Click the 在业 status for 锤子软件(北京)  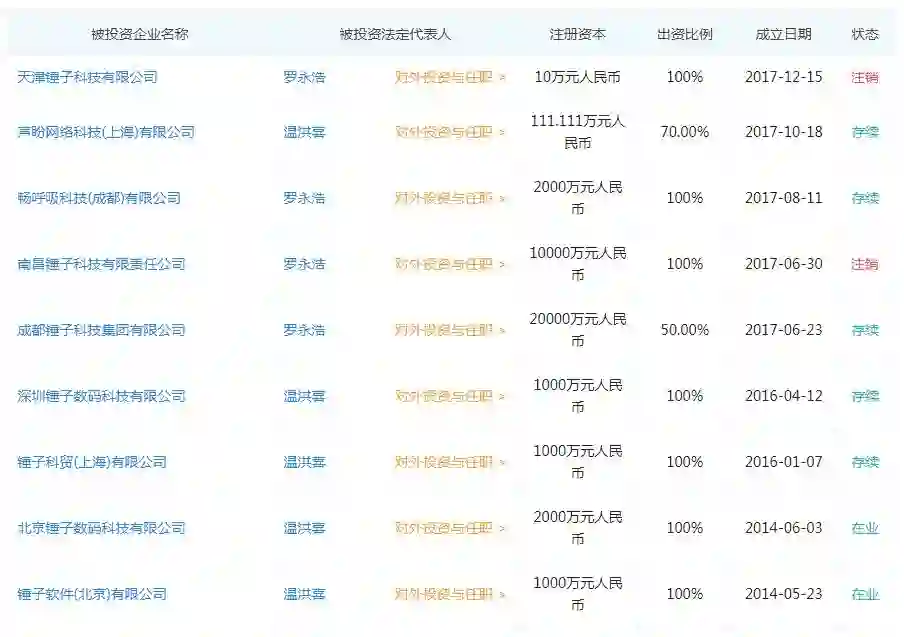click(x=865, y=594)
